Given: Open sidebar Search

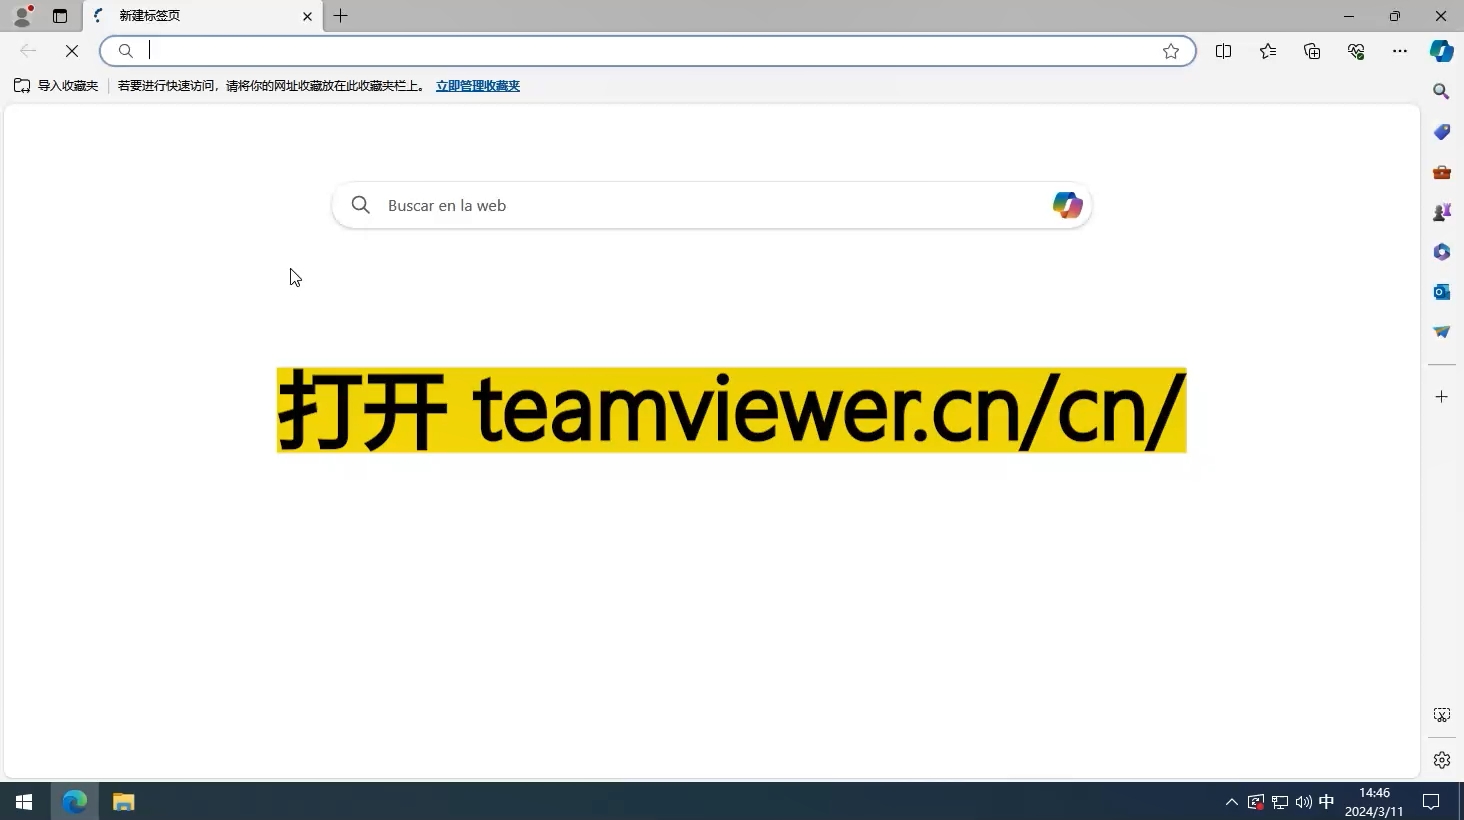Looking at the screenshot, I should click(1441, 91).
